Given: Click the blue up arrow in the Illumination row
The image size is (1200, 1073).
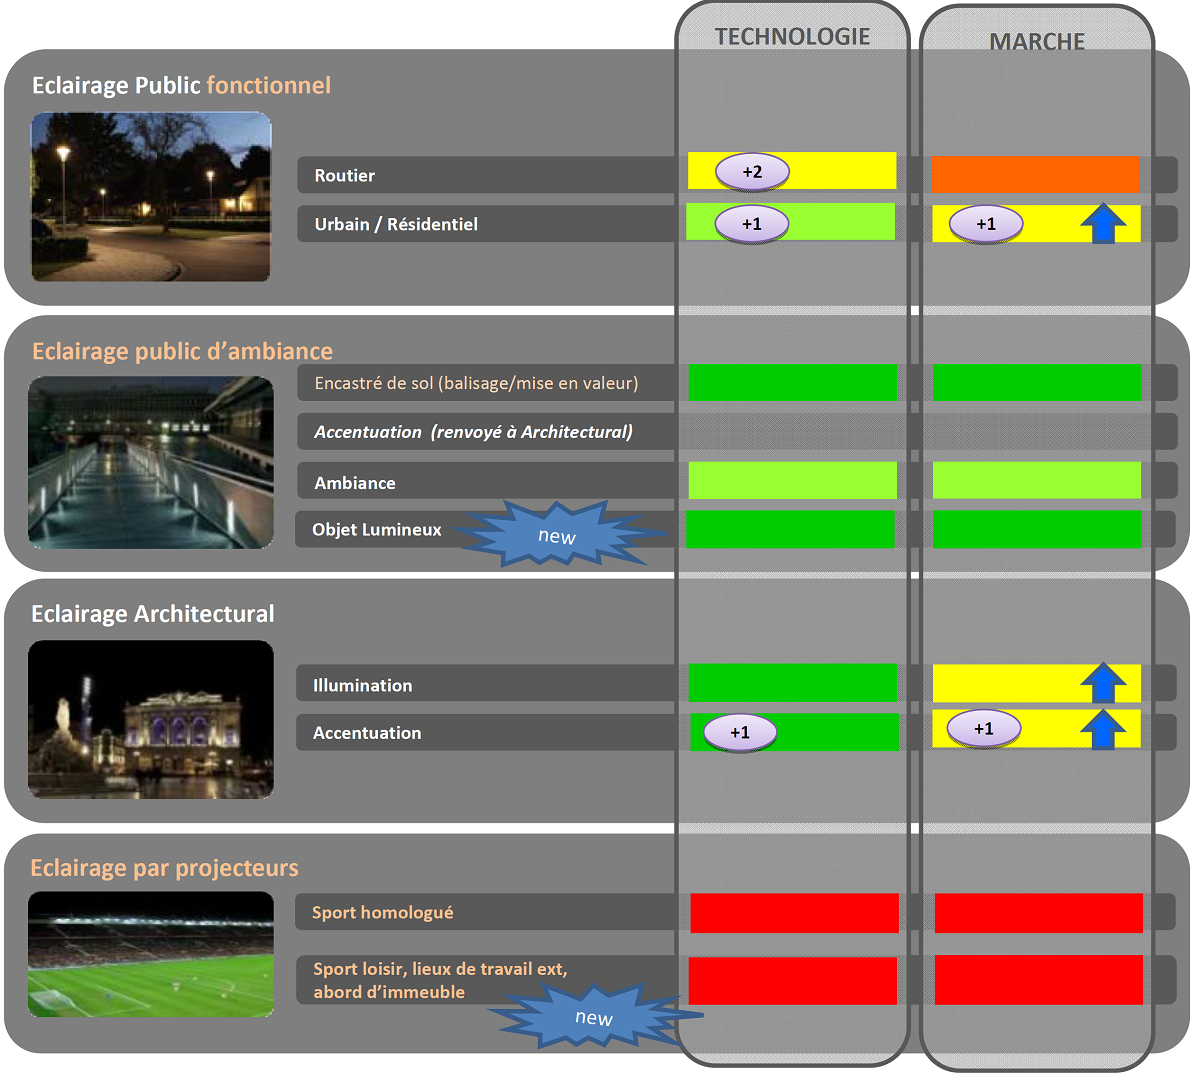Looking at the screenshot, I should pyautogui.click(x=1104, y=682).
